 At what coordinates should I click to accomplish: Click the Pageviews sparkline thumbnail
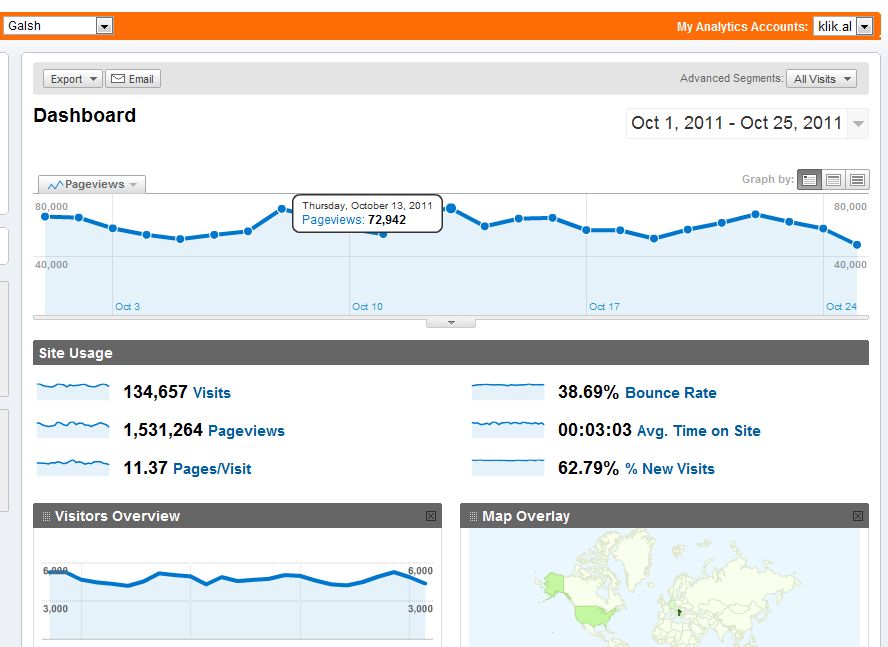point(73,429)
